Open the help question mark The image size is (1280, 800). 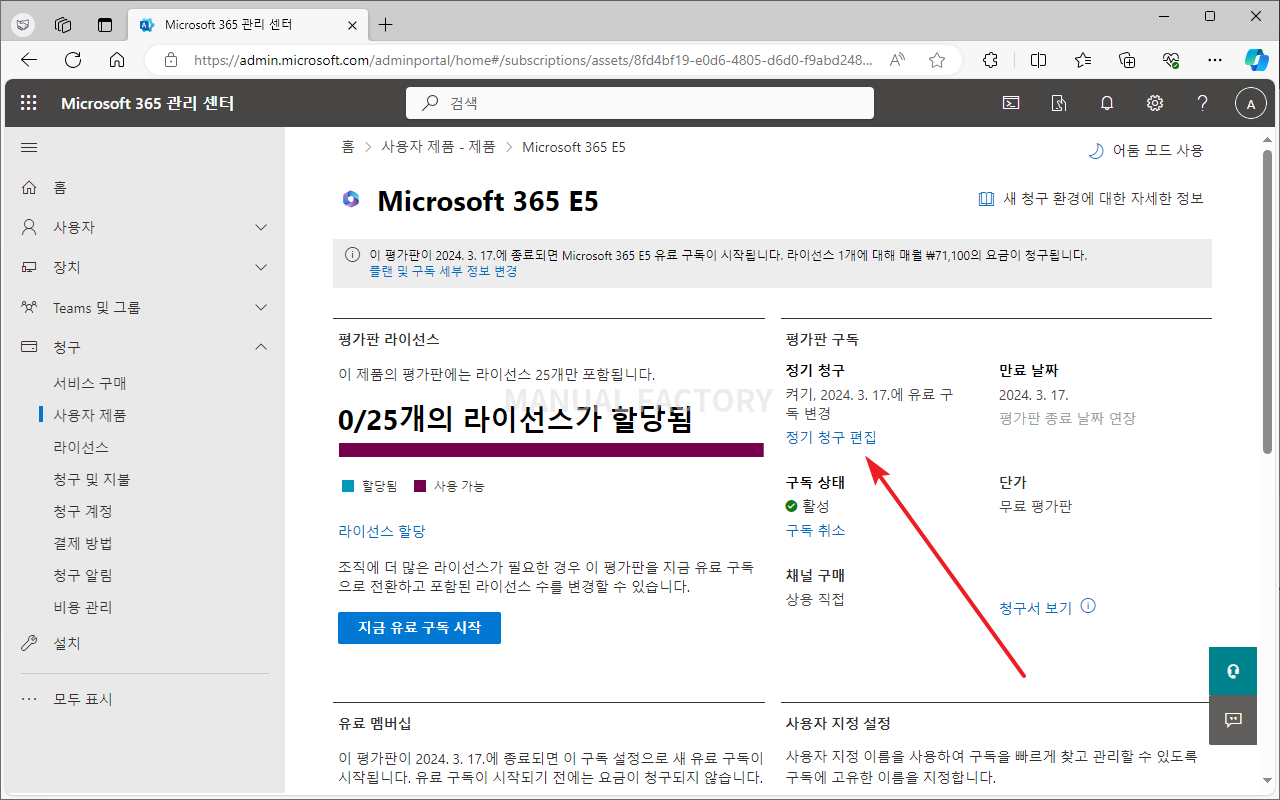1203,103
